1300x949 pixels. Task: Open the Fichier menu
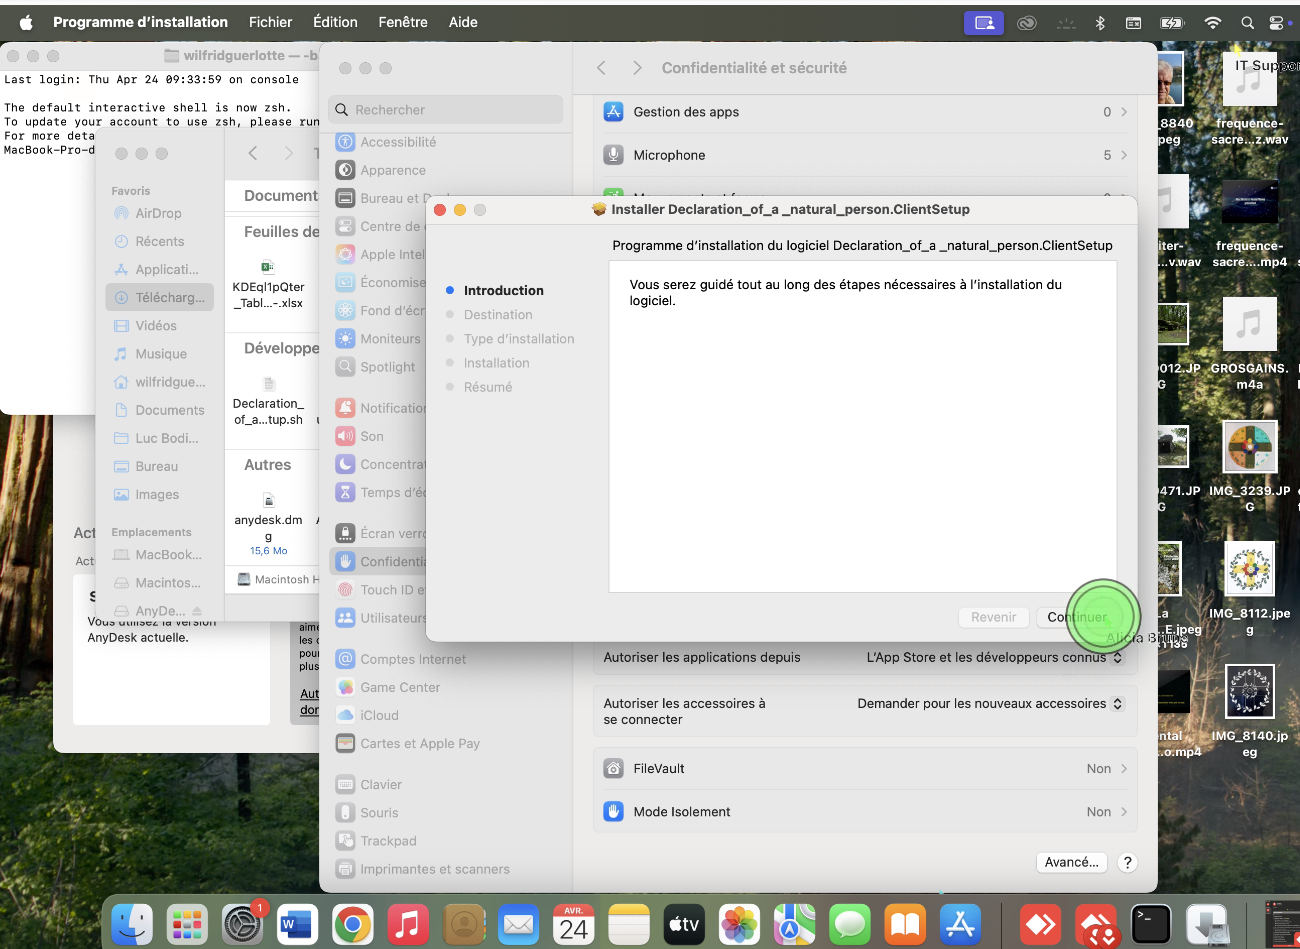click(x=270, y=22)
